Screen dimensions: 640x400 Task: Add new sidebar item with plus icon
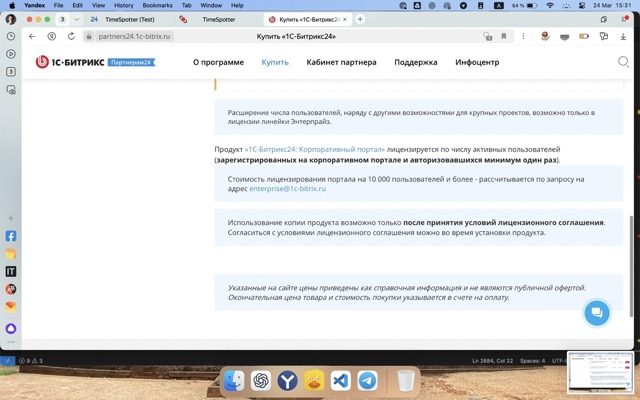(11, 218)
